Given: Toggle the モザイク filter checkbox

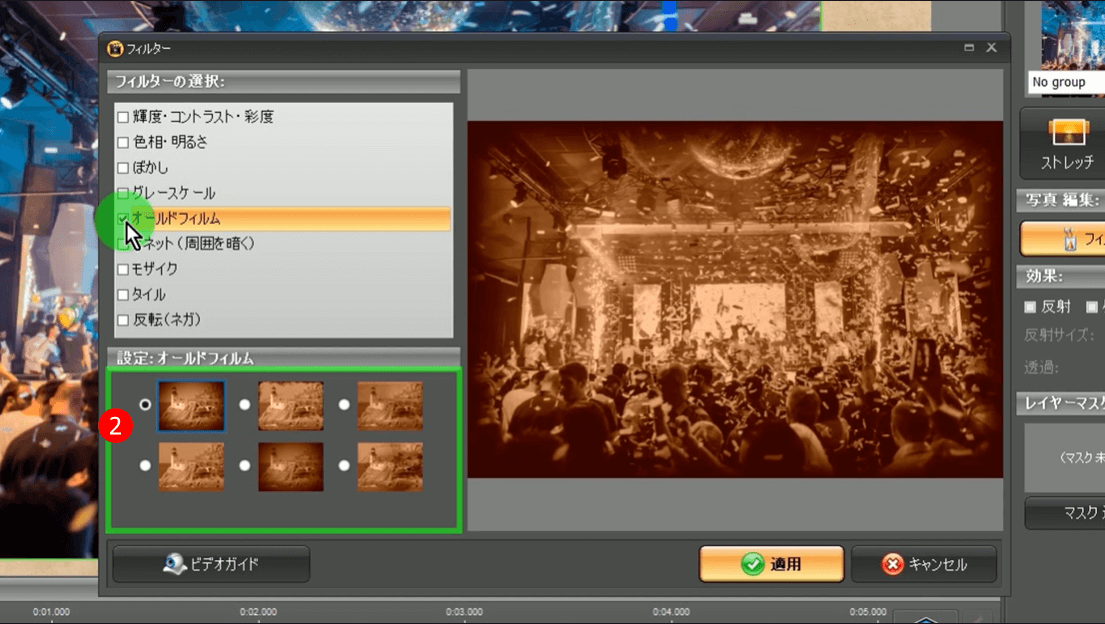Looking at the screenshot, I should 123,269.
